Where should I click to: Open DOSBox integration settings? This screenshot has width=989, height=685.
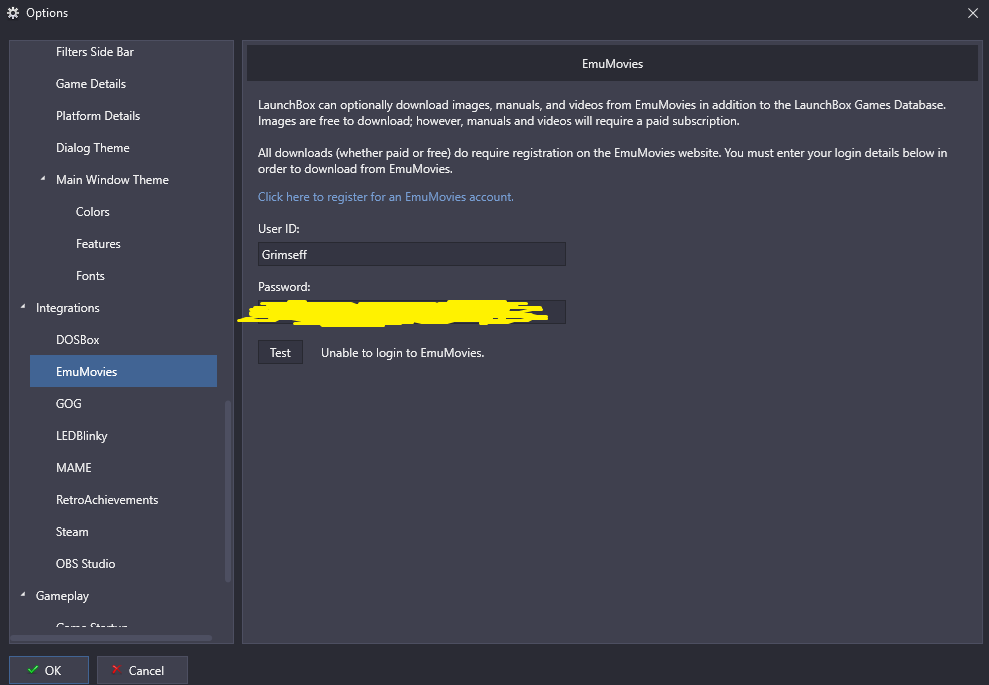tap(78, 340)
